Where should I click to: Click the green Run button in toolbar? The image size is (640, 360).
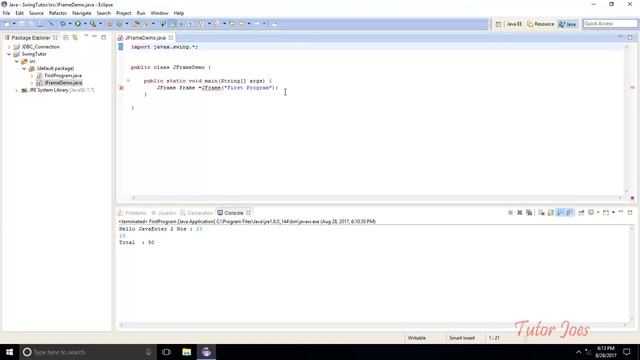pyautogui.click(x=78, y=24)
